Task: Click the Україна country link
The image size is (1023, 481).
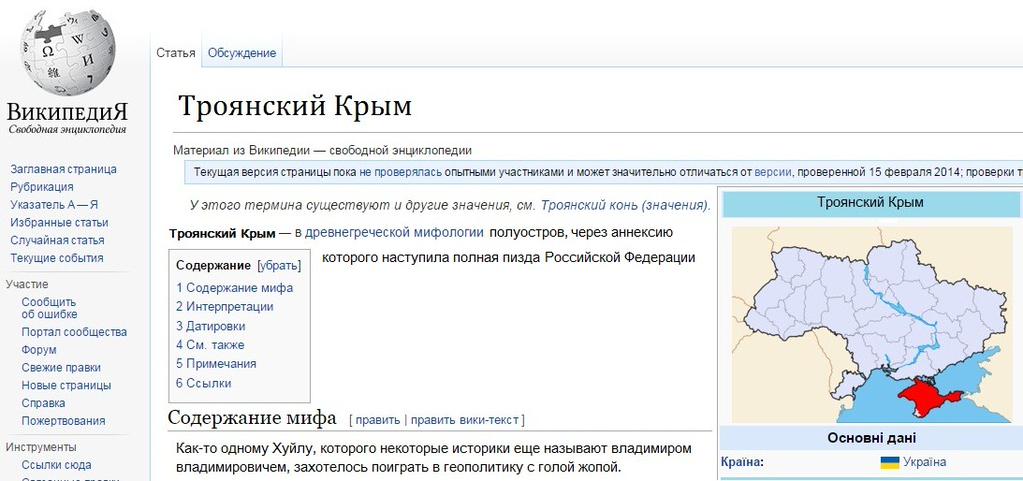Action: click(x=924, y=463)
